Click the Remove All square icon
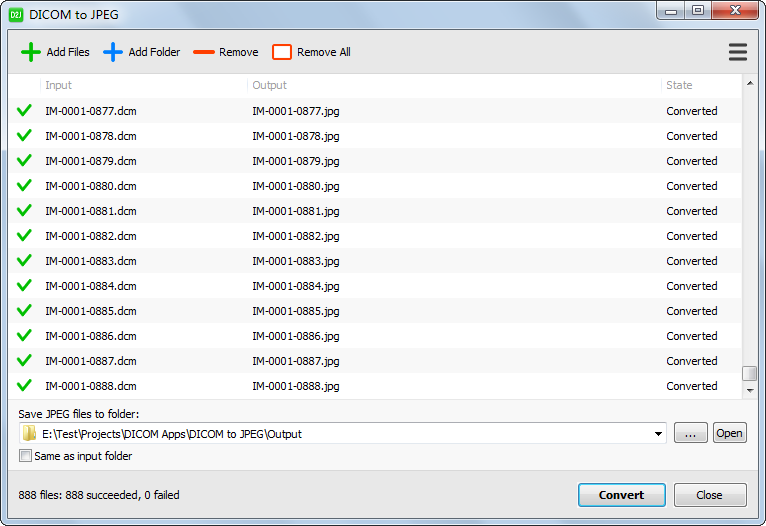Screen dimensions: 766x526 (x=282, y=52)
